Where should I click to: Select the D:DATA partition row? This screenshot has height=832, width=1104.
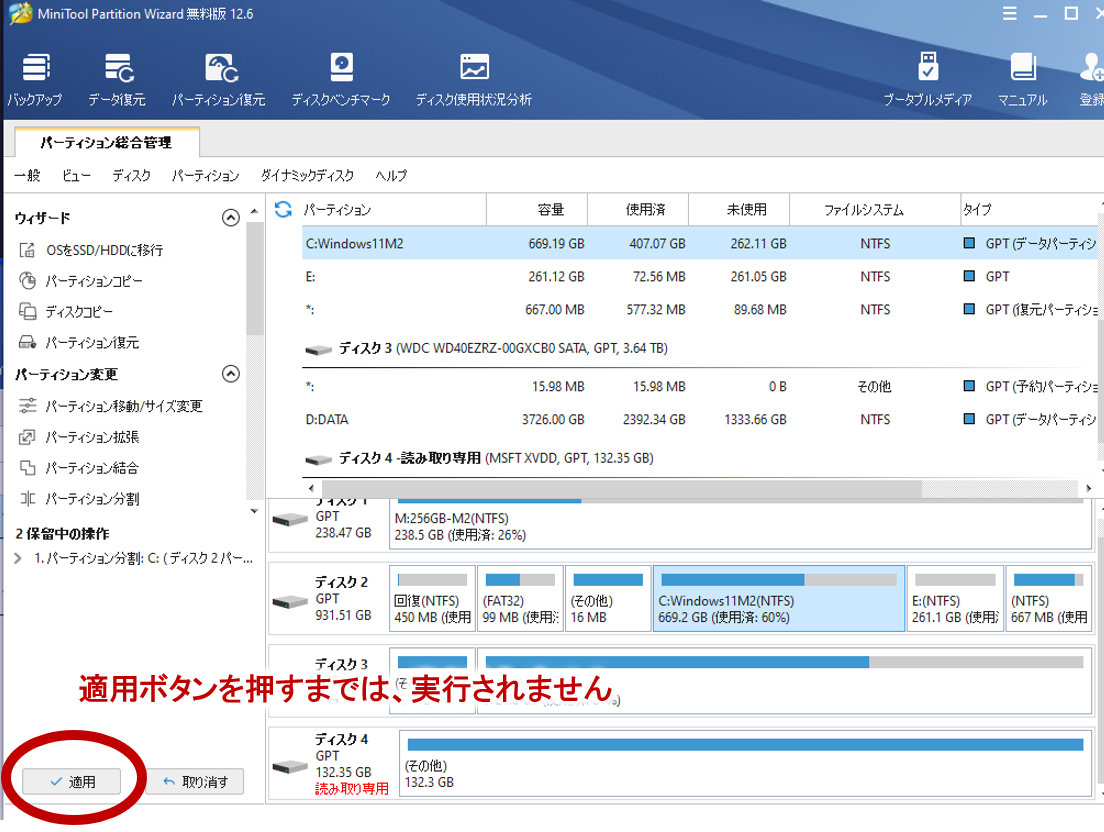pos(699,420)
